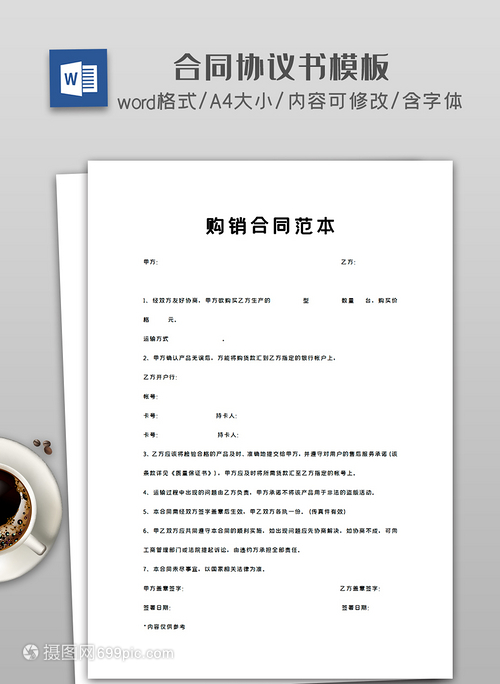Click the footnote *内容仅供参考
The image size is (500, 684).
coord(164,626)
